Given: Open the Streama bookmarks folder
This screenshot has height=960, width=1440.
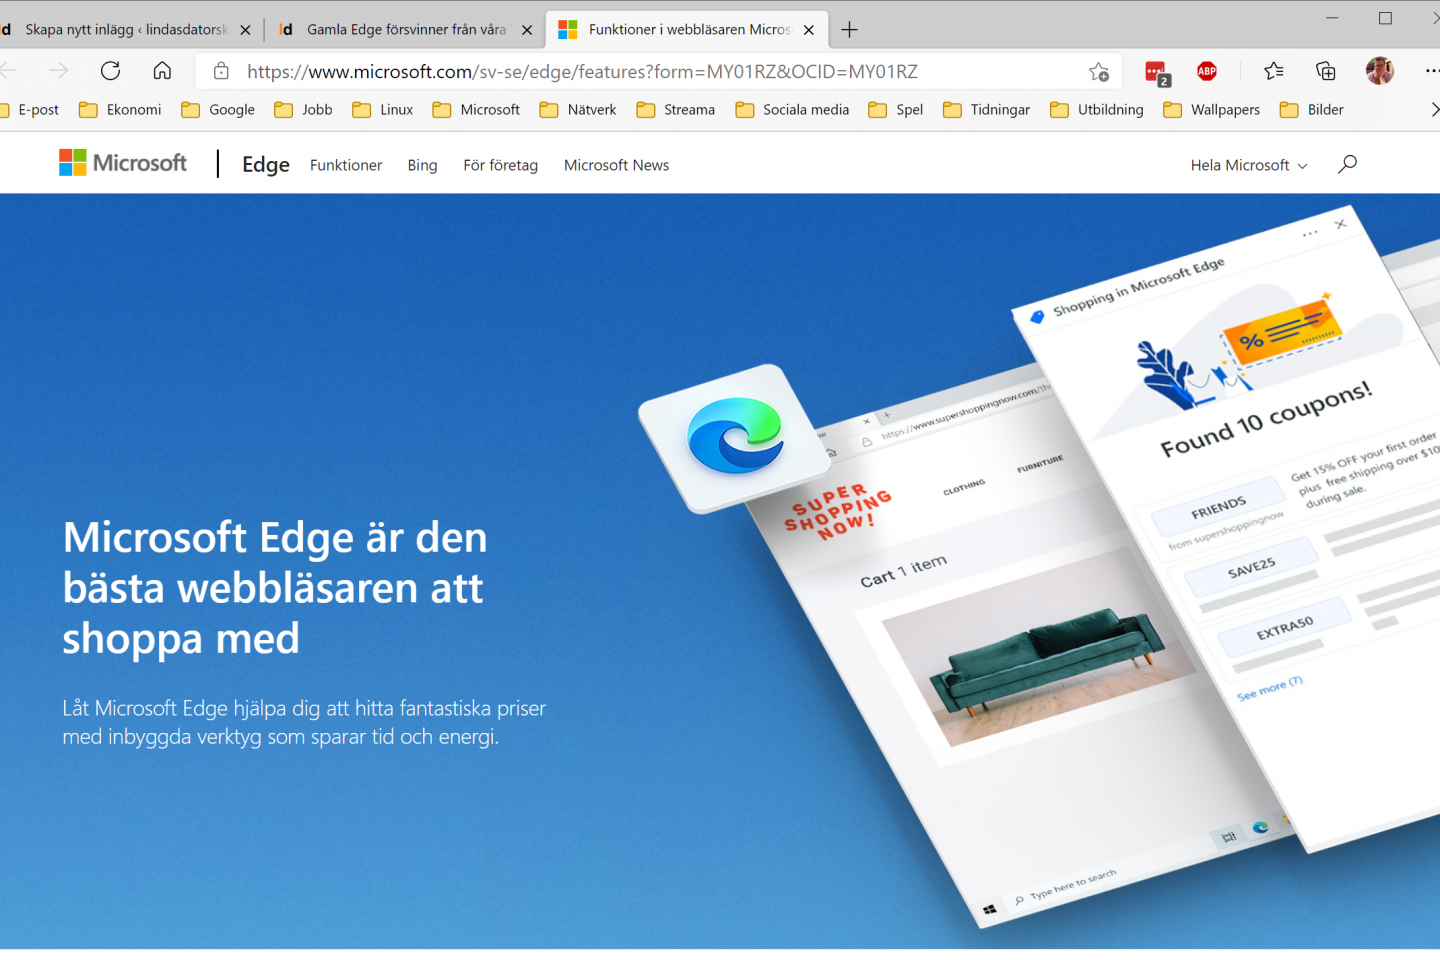Looking at the screenshot, I should 675,110.
